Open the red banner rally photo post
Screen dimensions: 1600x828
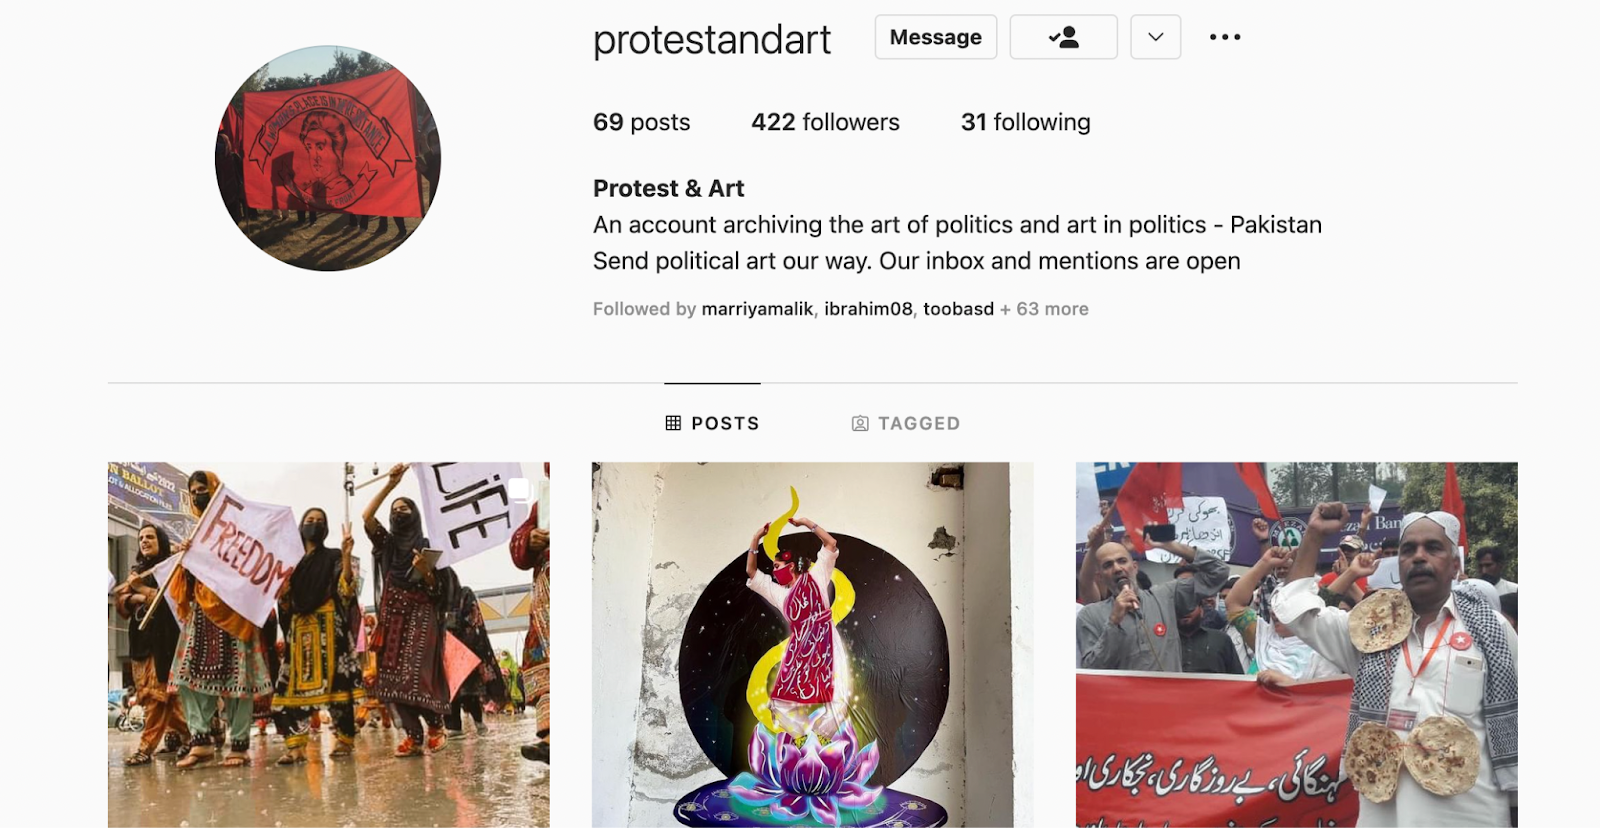[1296, 644]
